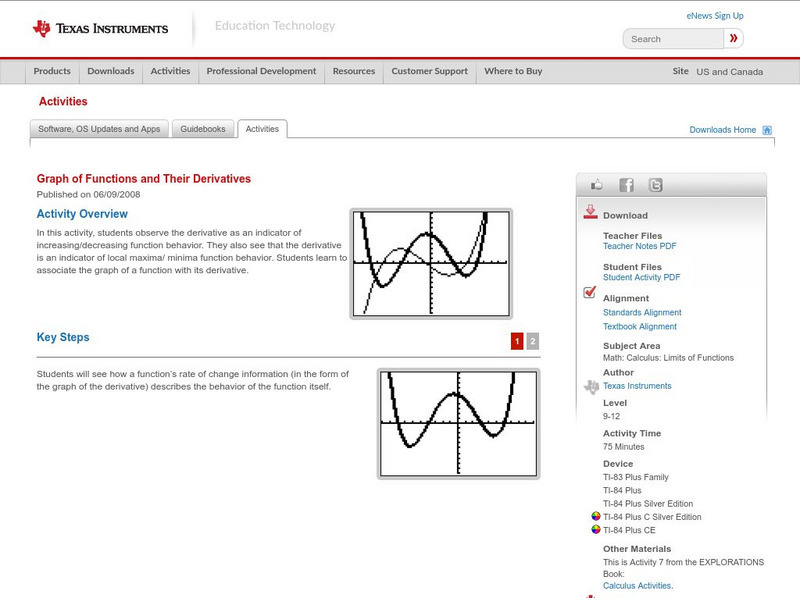Image resolution: width=800 pixels, height=598 pixels.
Task: Click the Key Steps graph thumbnail
Action: [458, 424]
